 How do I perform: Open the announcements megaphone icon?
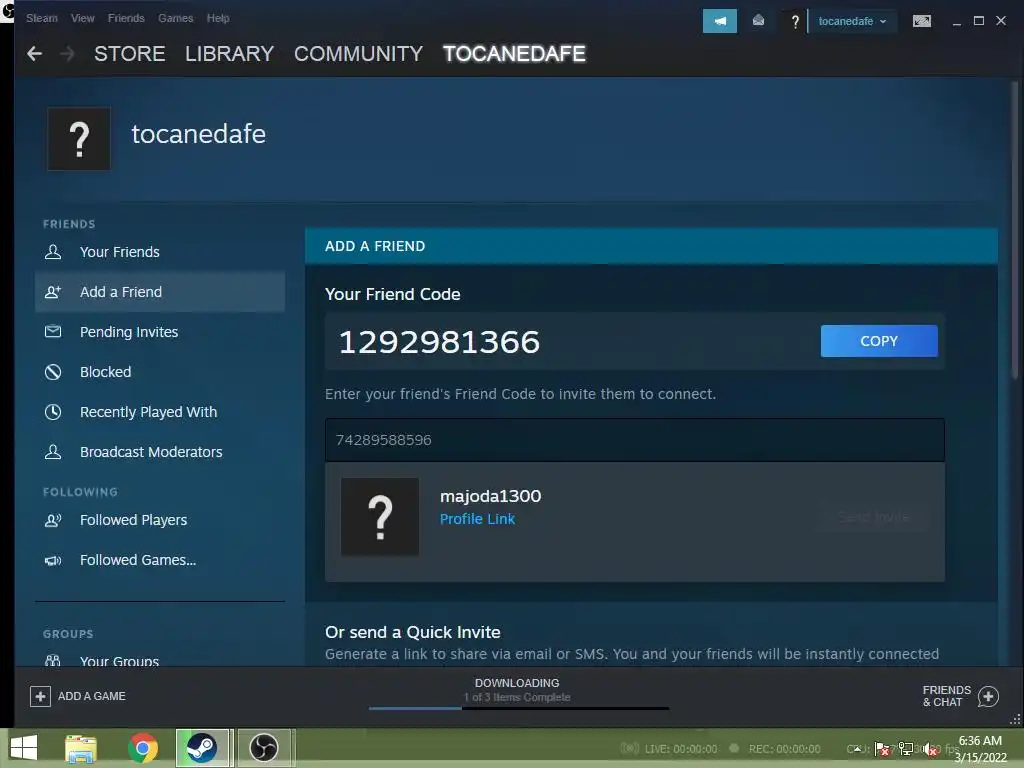pos(720,21)
